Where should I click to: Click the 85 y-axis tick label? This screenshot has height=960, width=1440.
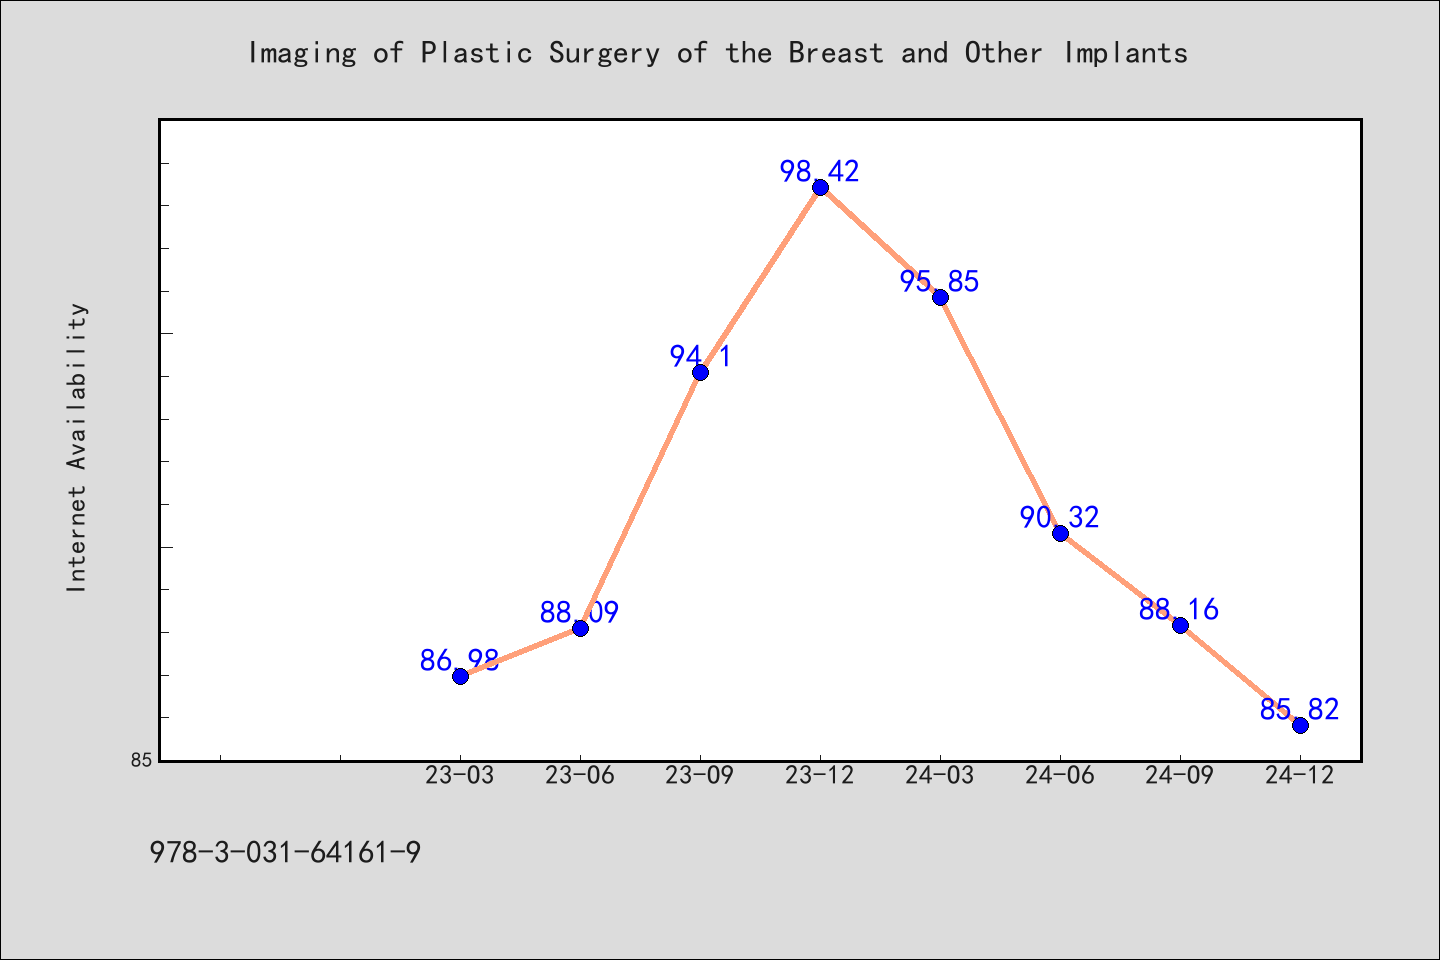(x=142, y=760)
